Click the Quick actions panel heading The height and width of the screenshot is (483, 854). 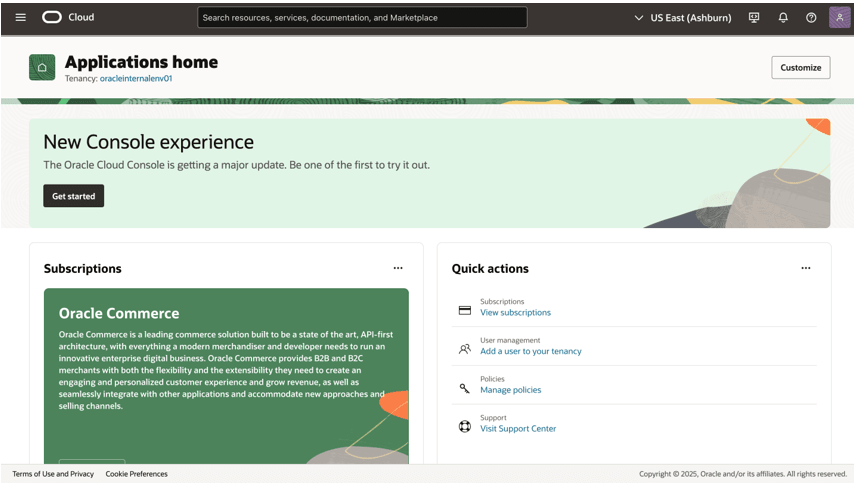(490, 268)
